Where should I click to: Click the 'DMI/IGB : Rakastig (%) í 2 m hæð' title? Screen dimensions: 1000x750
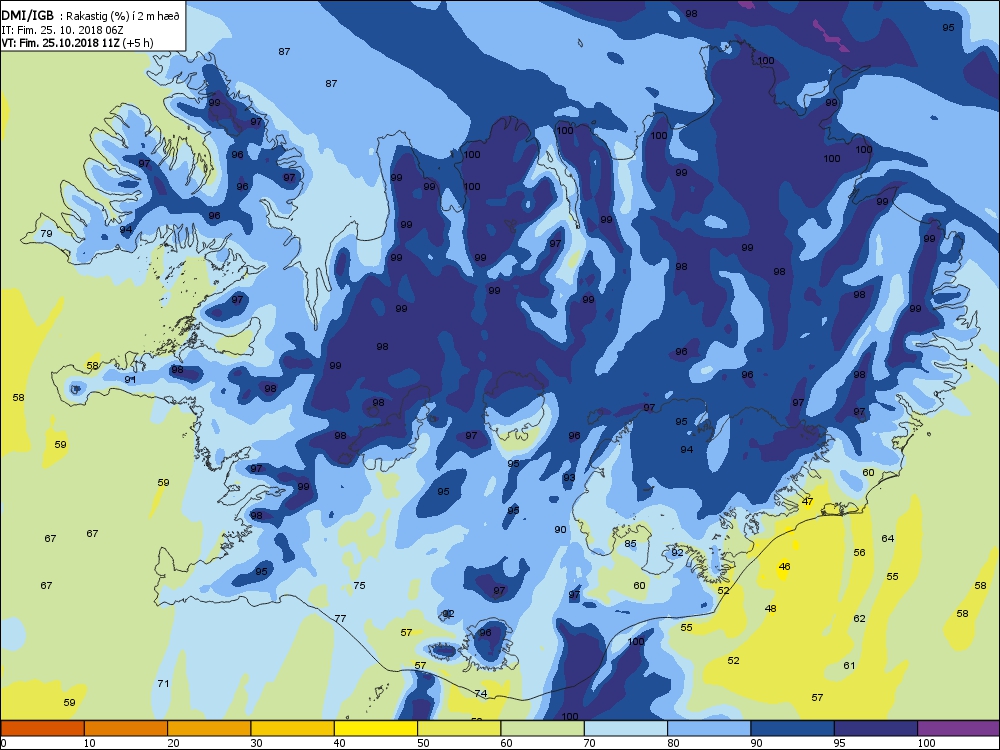(91, 16)
